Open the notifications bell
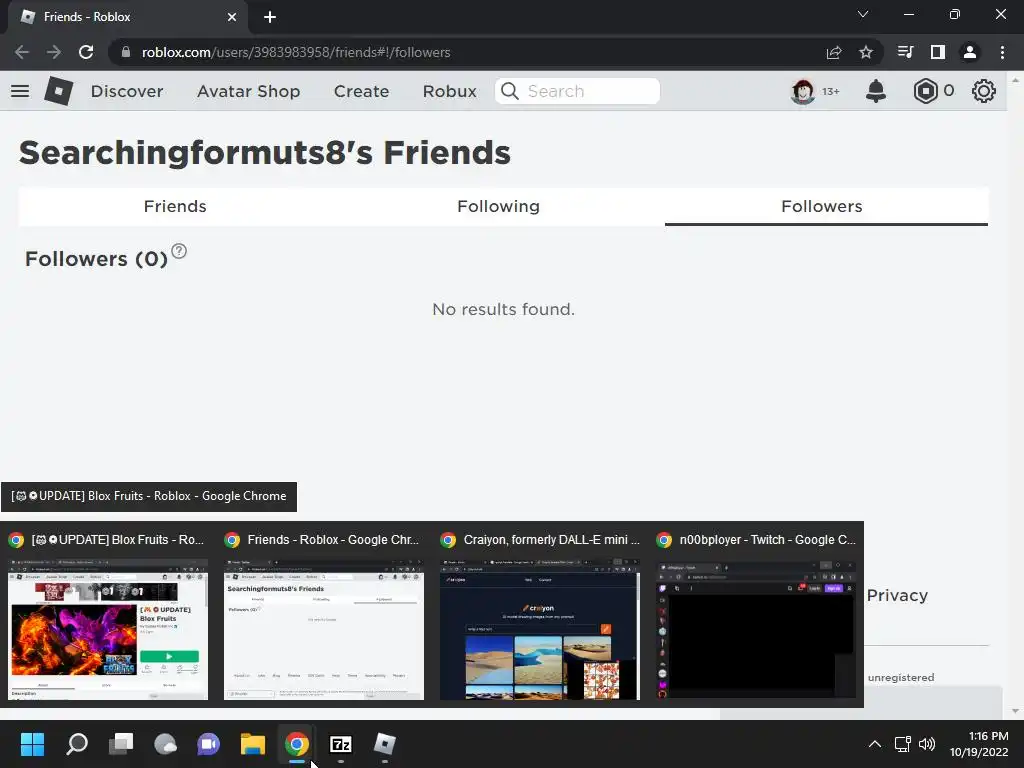Screen dimensions: 1024x768 coord(876,91)
